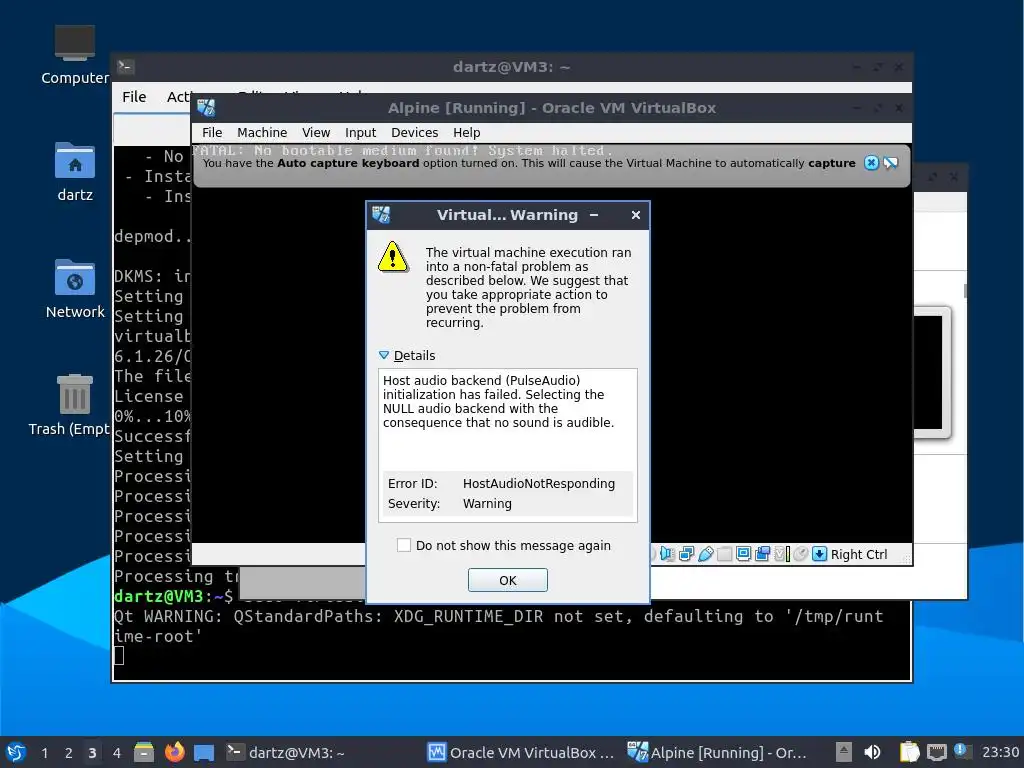Open the Trash desktop icon
1024x768 pixels.
tap(75, 405)
